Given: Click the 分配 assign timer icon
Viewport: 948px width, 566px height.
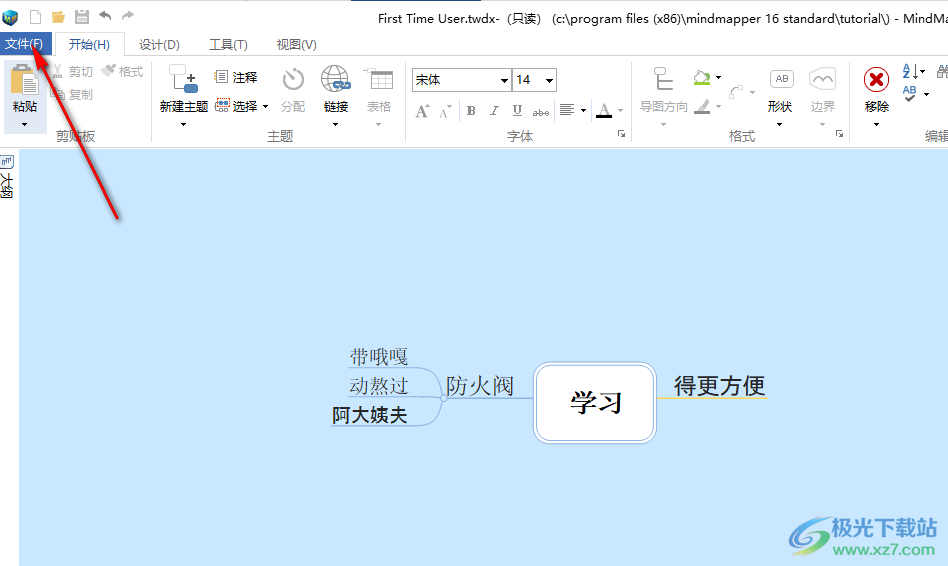Looking at the screenshot, I should pyautogui.click(x=293, y=79).
